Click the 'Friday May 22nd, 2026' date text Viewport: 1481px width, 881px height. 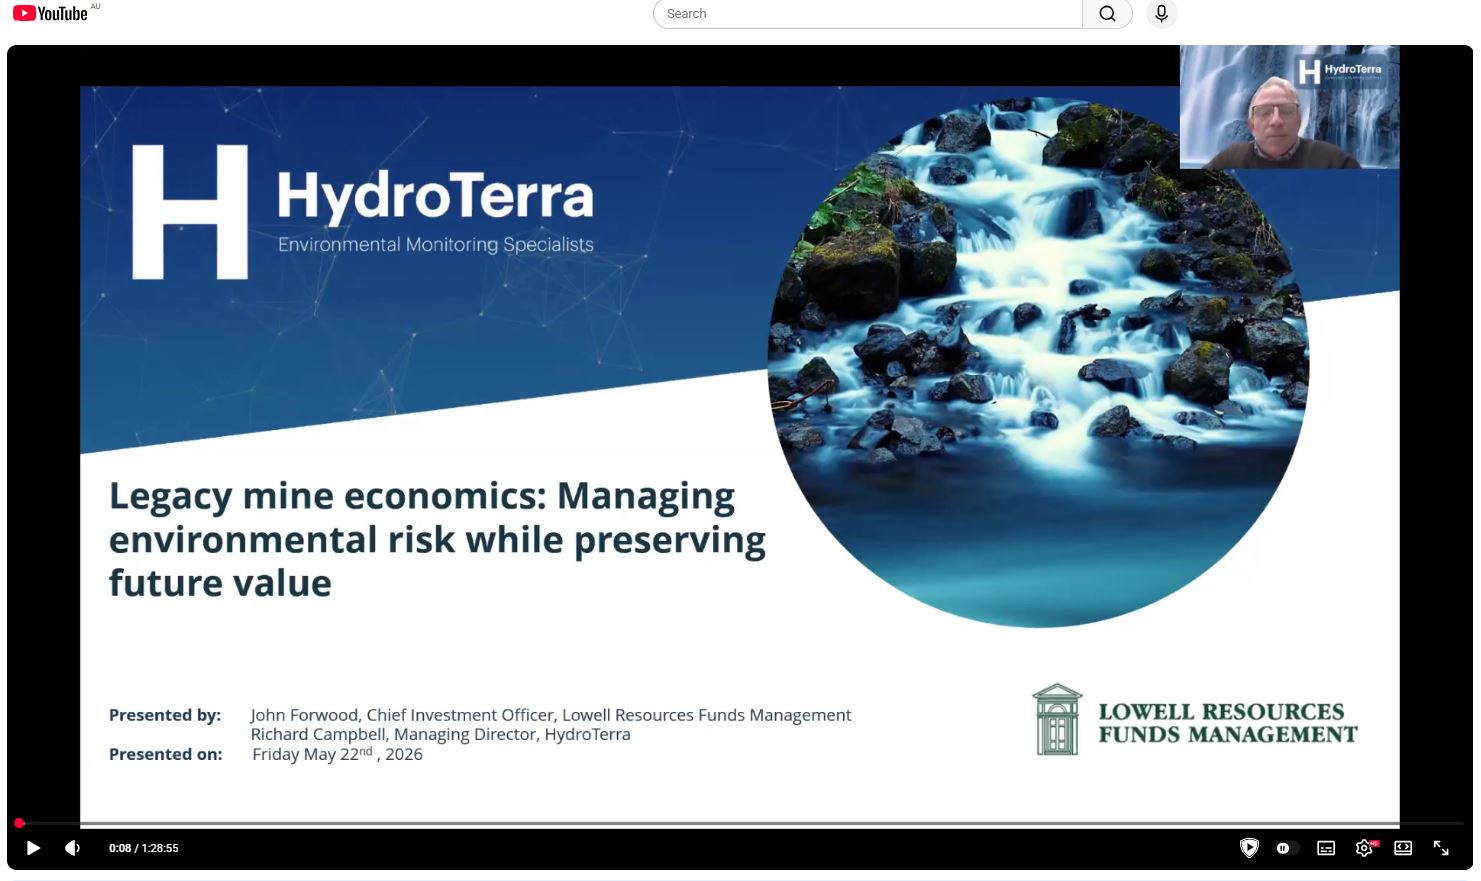click(337, 754)
